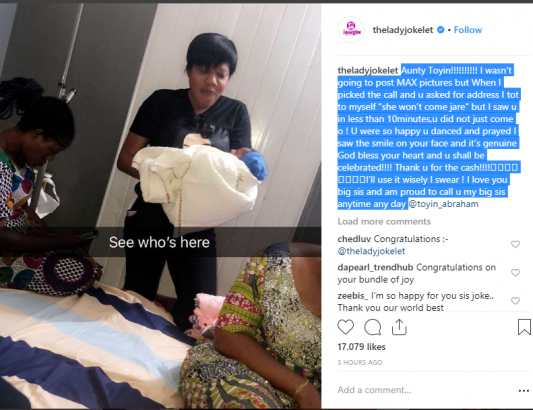This screenshot has height=410, width=533.
Task: Open chedluv's profile from comment
Action: click(354, 239)
